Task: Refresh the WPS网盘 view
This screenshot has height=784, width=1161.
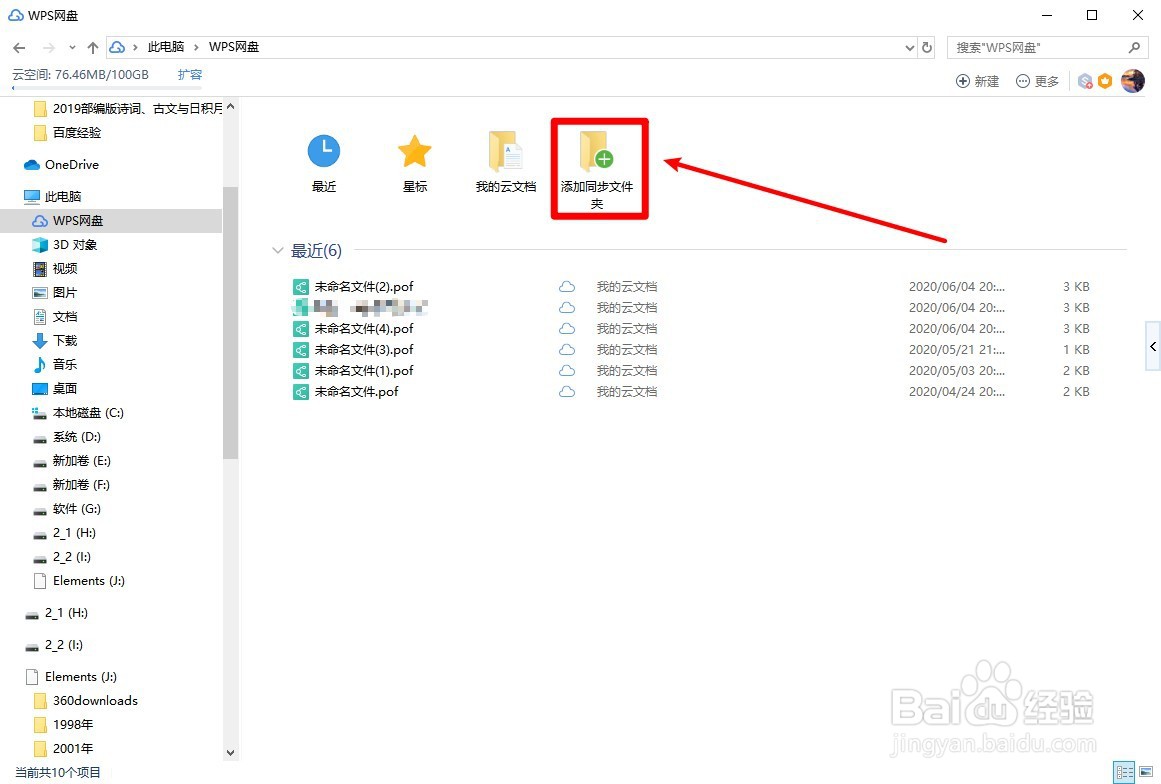Action: click(927, 47)
